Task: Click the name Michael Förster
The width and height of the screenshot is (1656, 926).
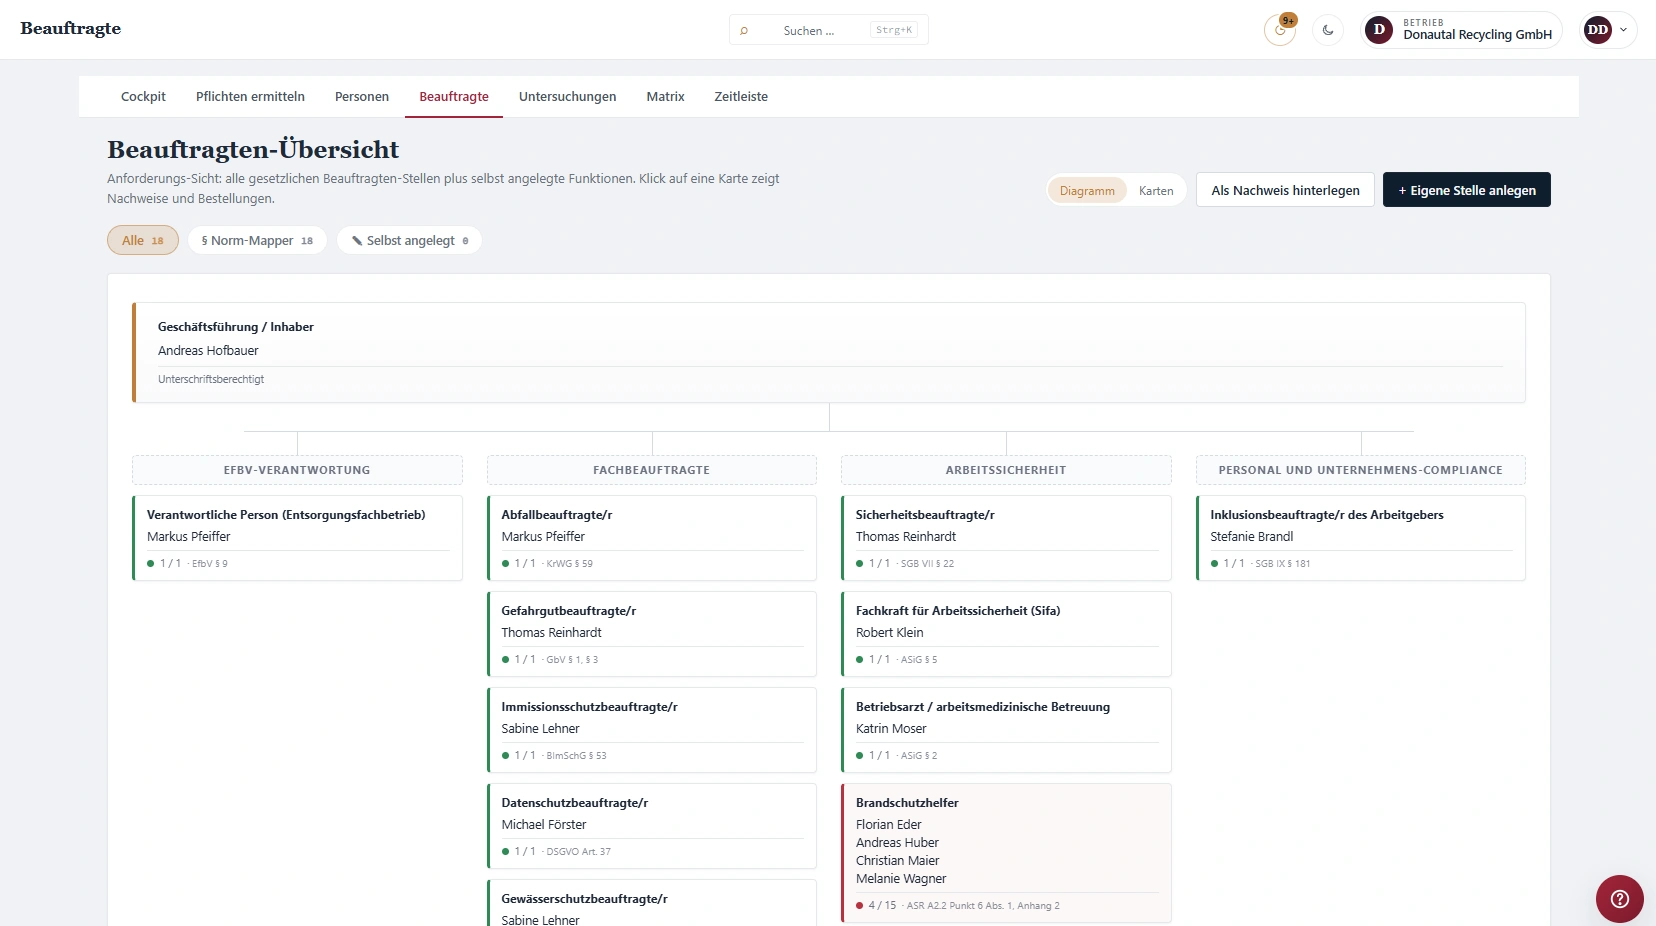Action: (x=544, y=825)
